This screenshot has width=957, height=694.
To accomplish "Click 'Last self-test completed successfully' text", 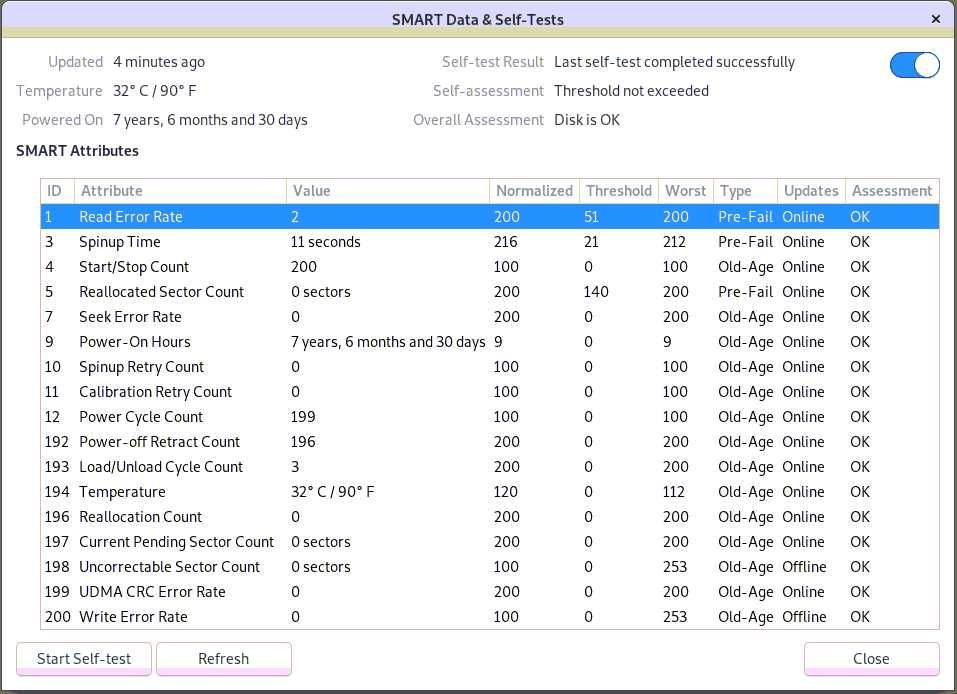I will 674,62.
